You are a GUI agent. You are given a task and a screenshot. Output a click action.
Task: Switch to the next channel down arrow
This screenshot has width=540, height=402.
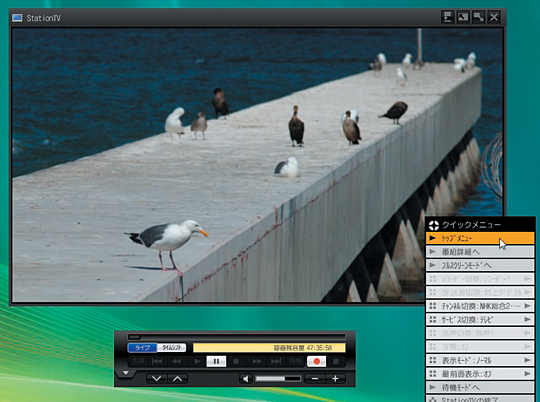[156, 379]
